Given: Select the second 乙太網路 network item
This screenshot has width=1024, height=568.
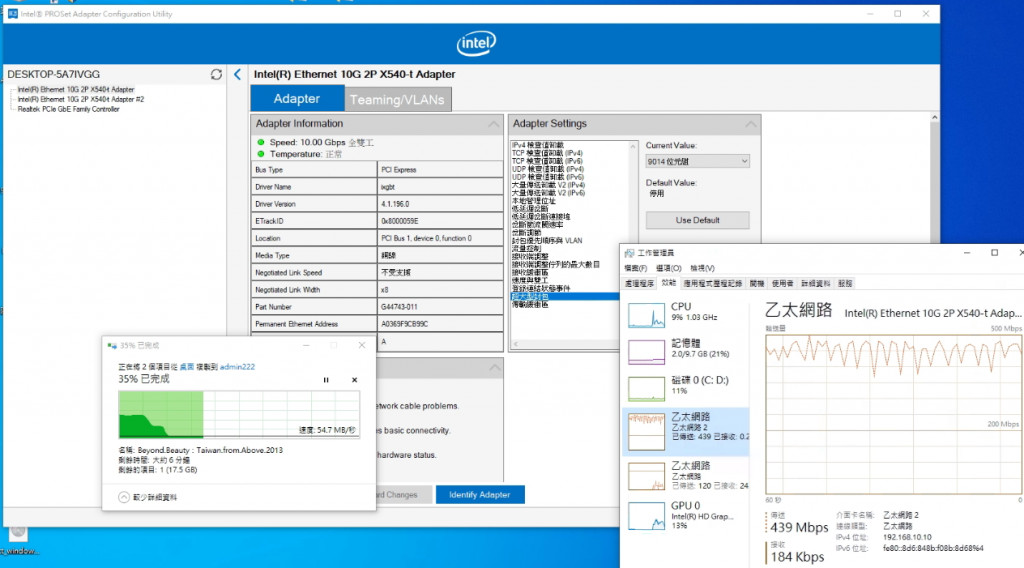Looking at the screenshot, I should (686, 475).
